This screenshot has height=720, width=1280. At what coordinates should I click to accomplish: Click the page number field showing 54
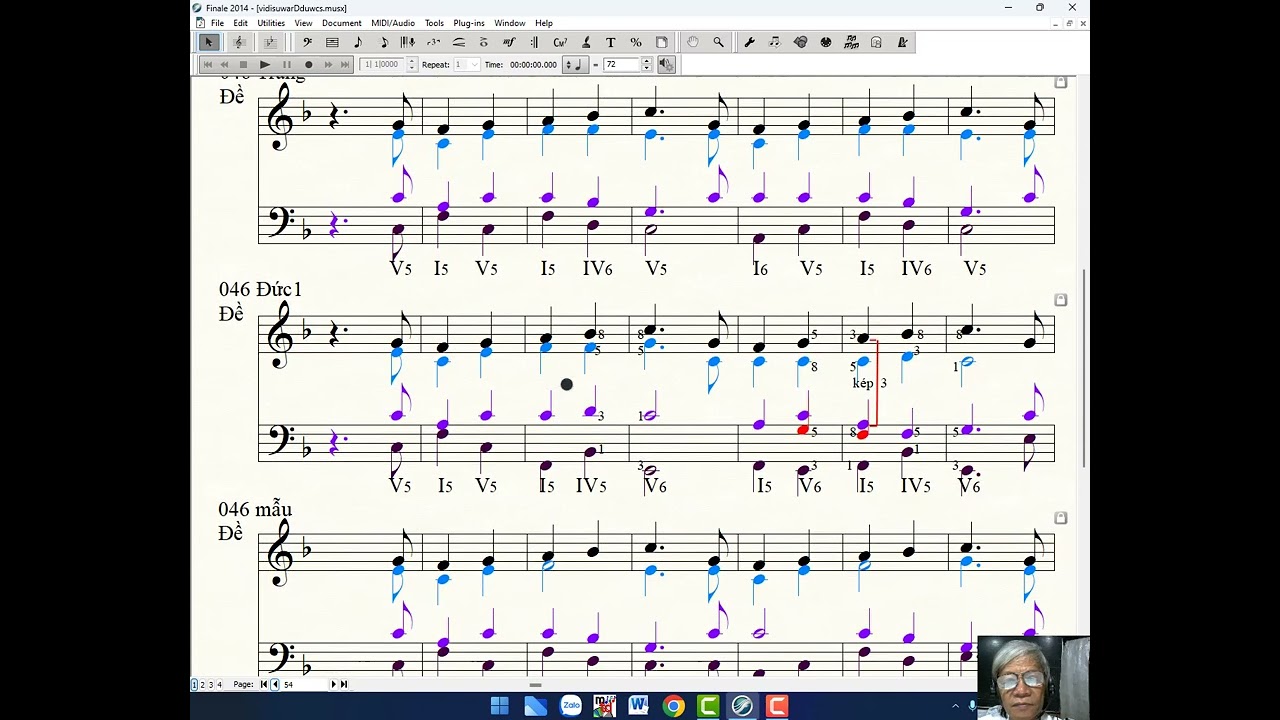coord(303,684)
